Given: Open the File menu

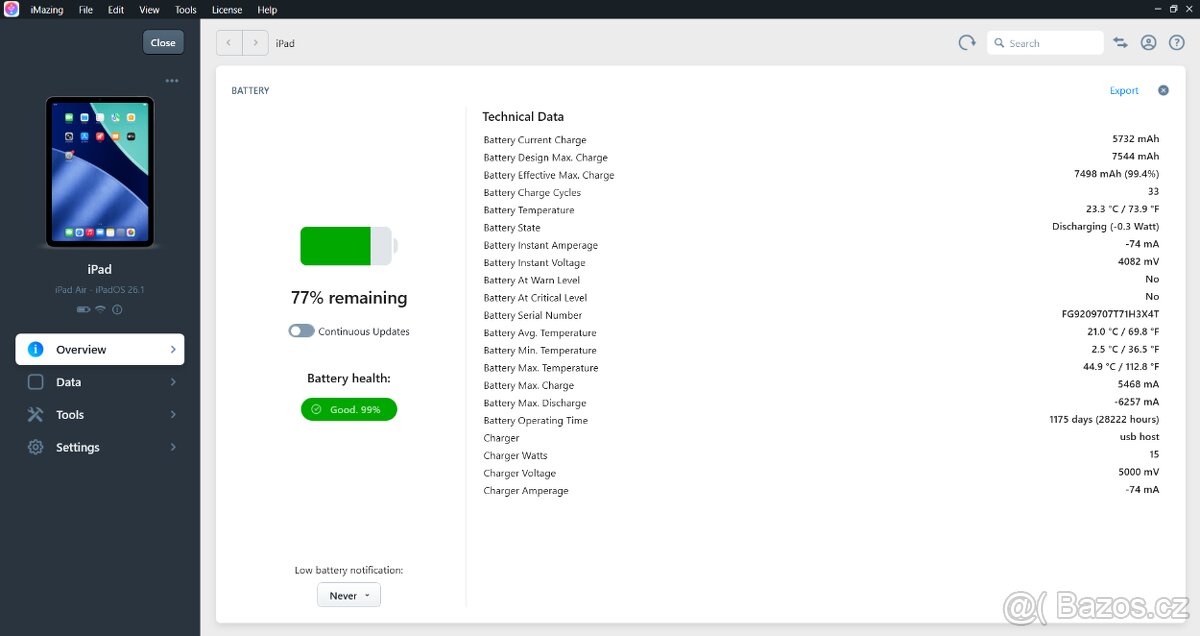Looking at the screenshot, I should (86, 10).
